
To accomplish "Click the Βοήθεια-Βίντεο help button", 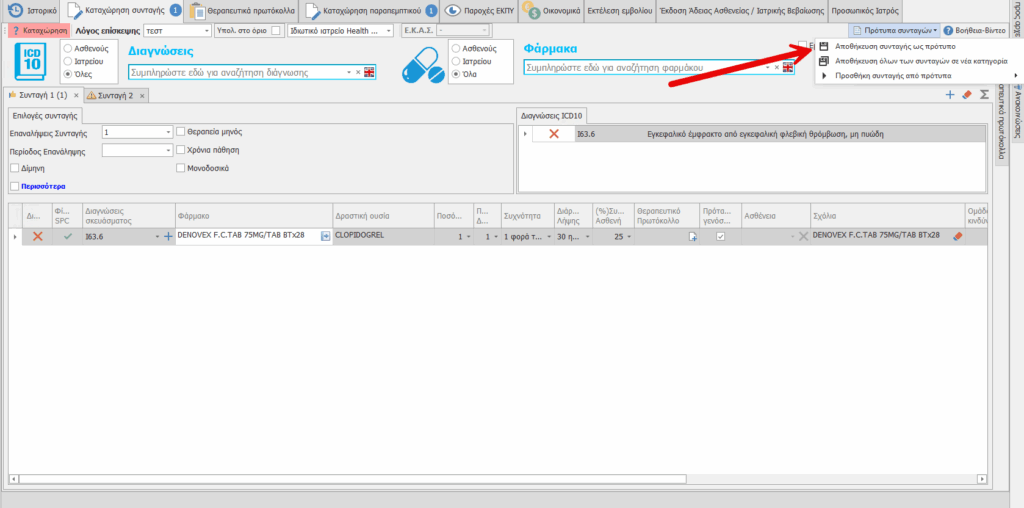I will (980, 31).
